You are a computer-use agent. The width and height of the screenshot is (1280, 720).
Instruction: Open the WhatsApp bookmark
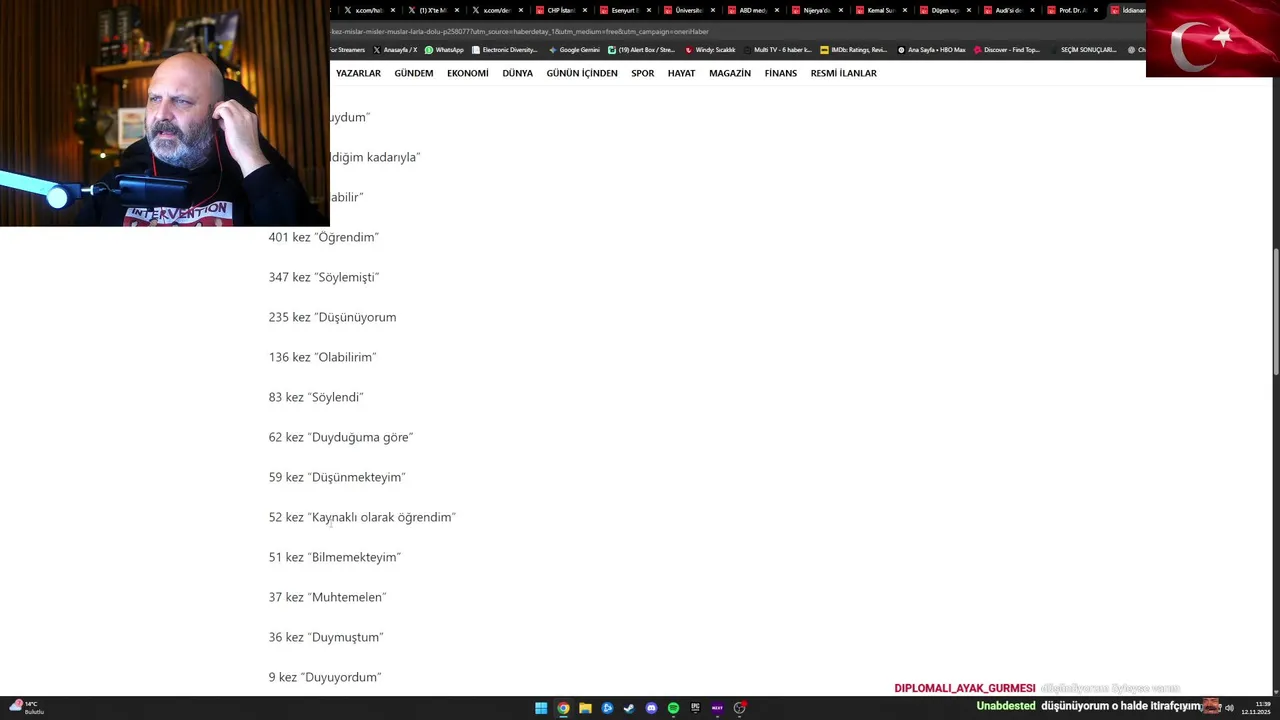coord(444,50)
